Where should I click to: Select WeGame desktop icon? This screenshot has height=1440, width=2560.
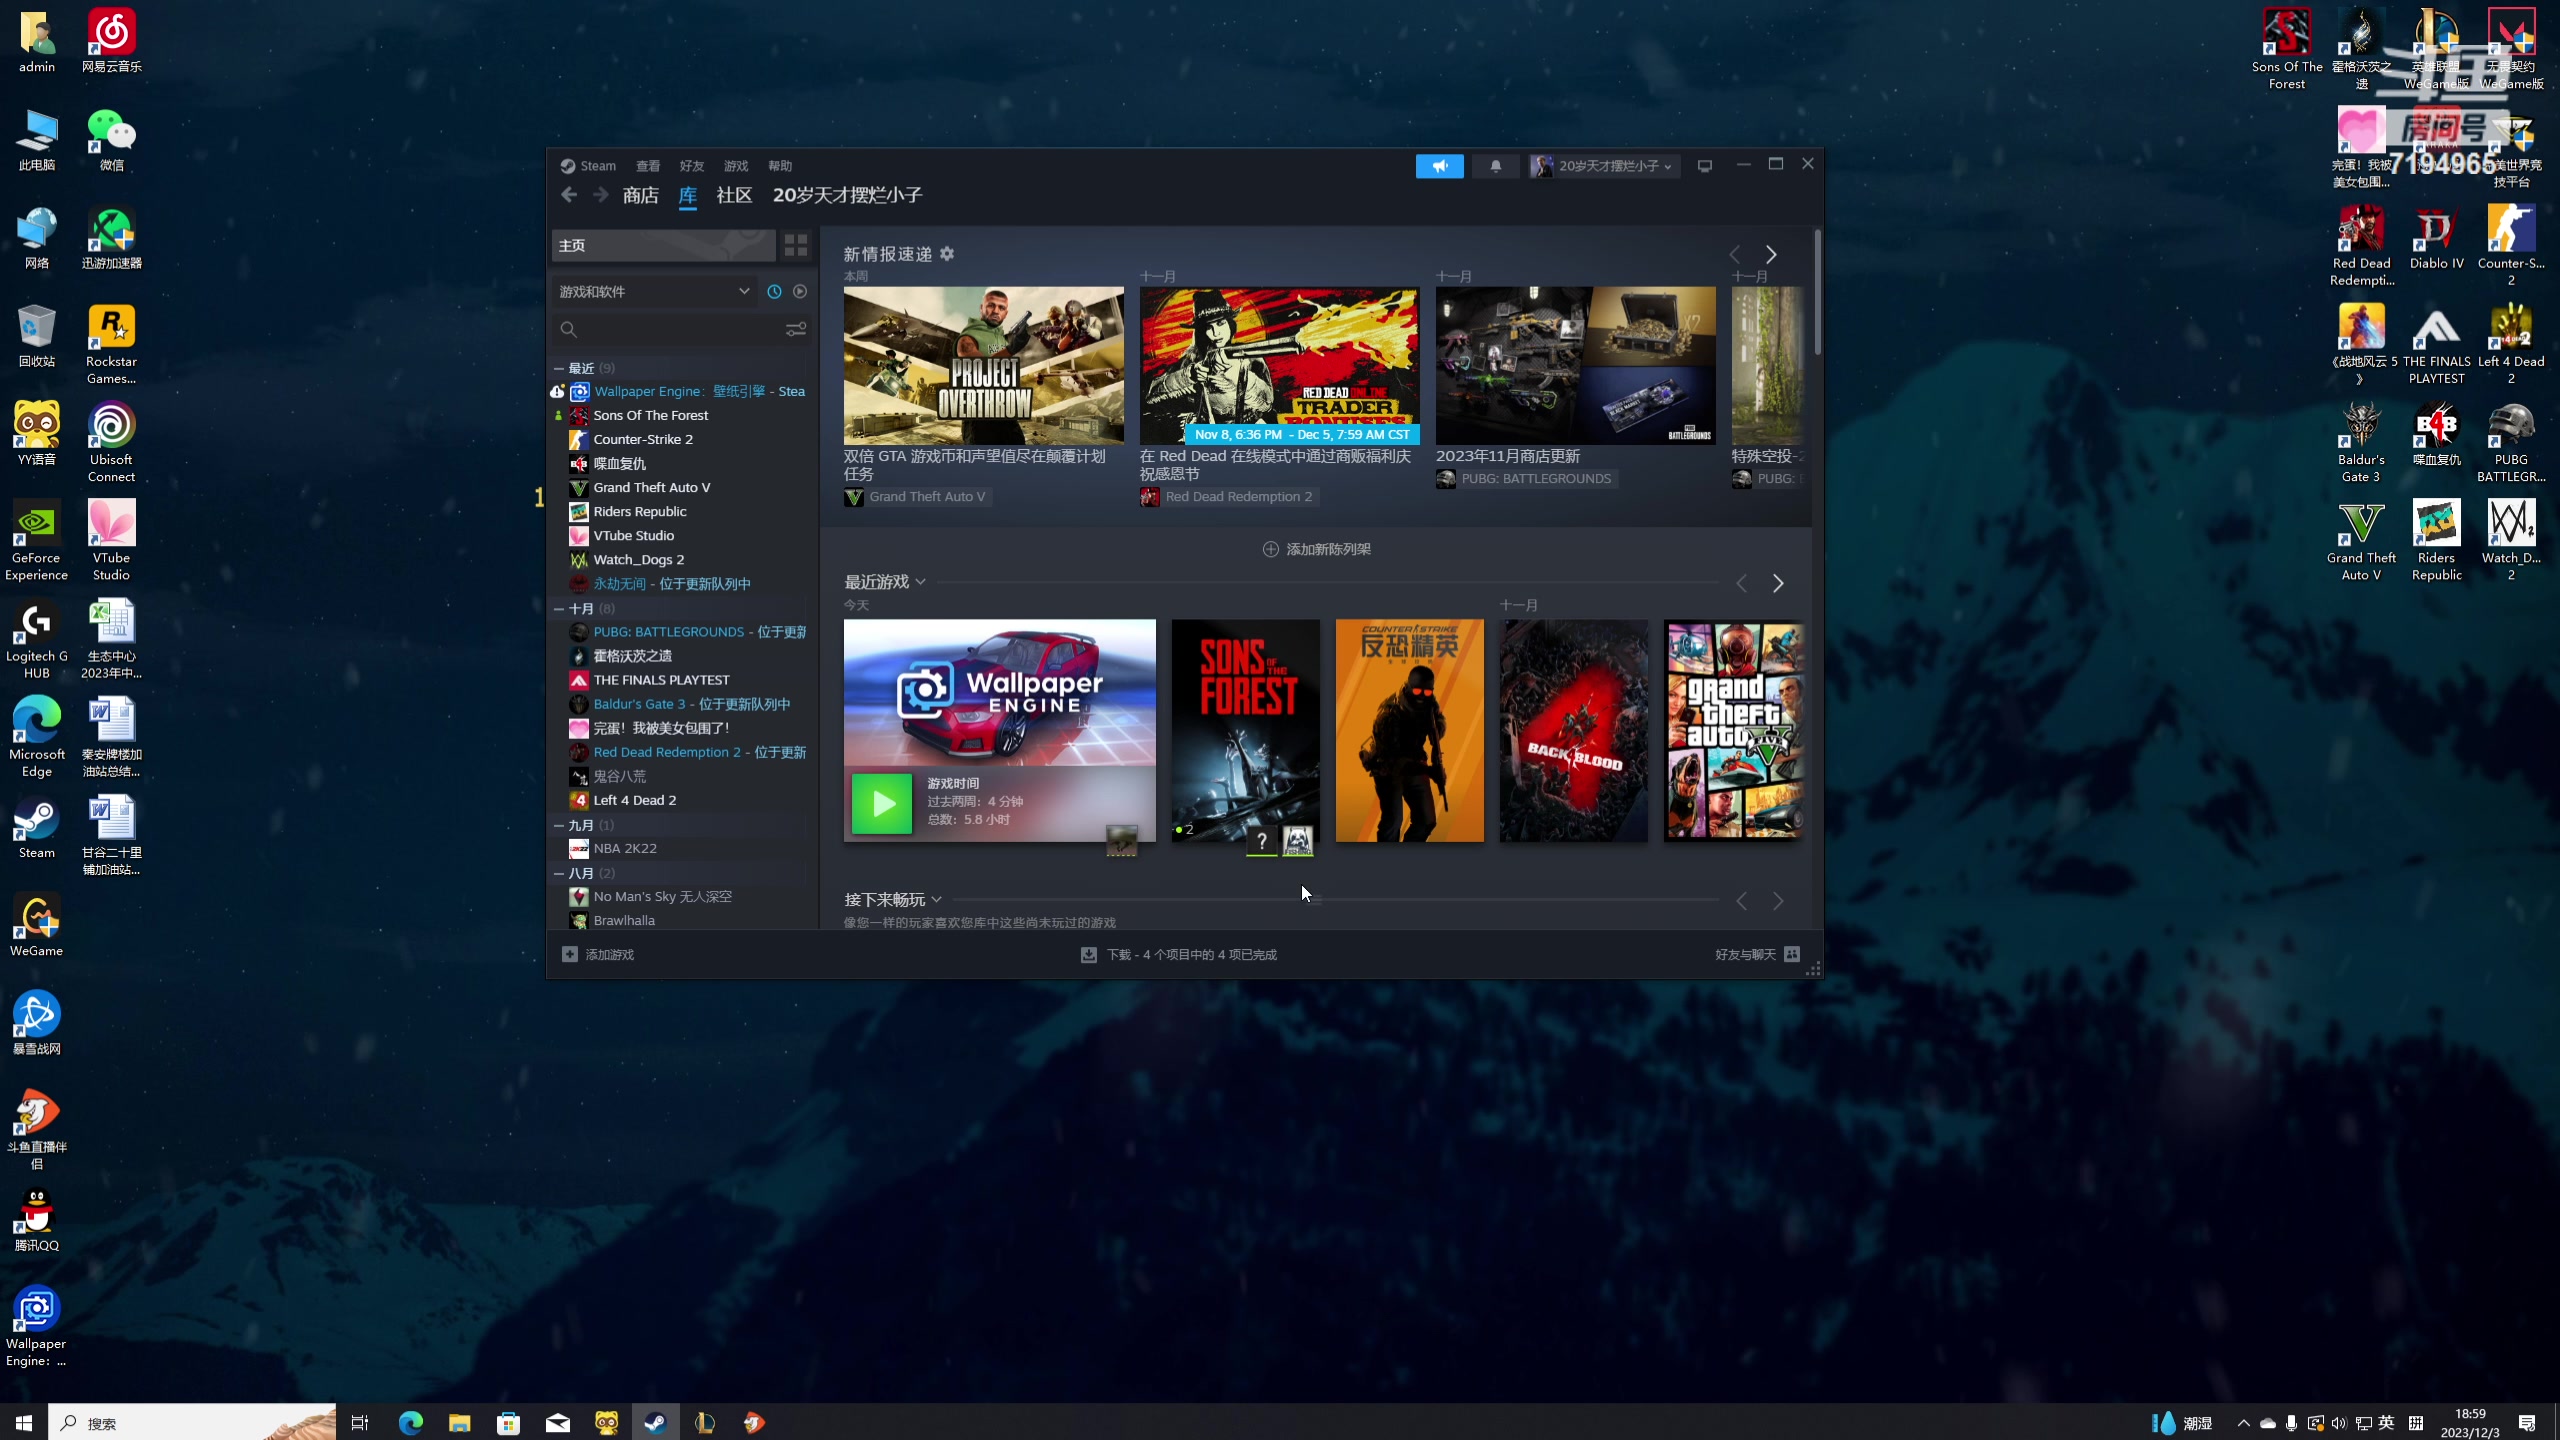(x=36, y=926)
